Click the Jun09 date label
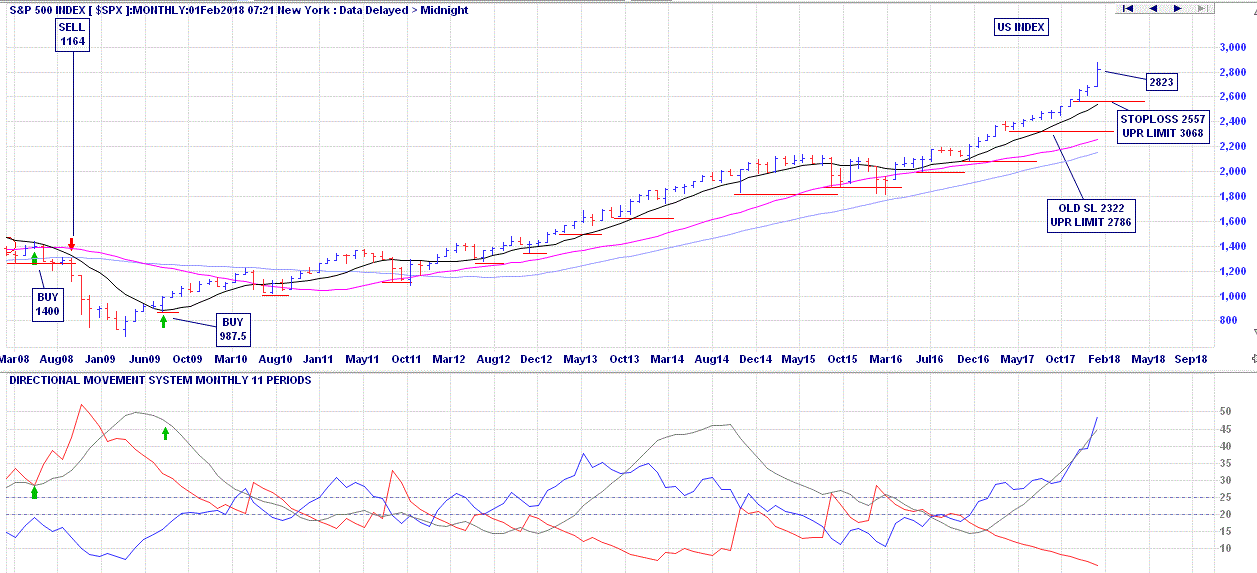This screenshot has height=573, width=1257. pyautogui.click(x=145, y=358)
